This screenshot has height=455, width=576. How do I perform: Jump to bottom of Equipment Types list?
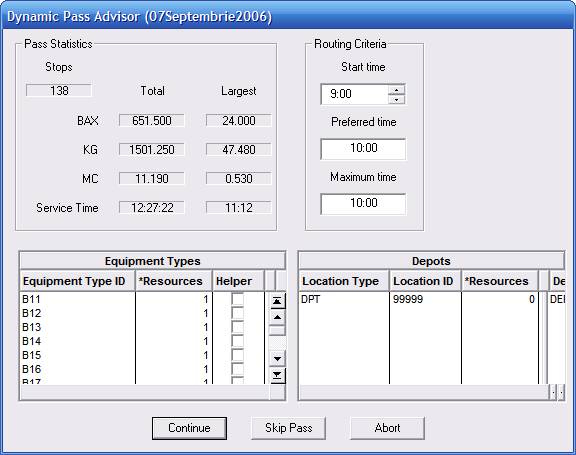point(277,375)
